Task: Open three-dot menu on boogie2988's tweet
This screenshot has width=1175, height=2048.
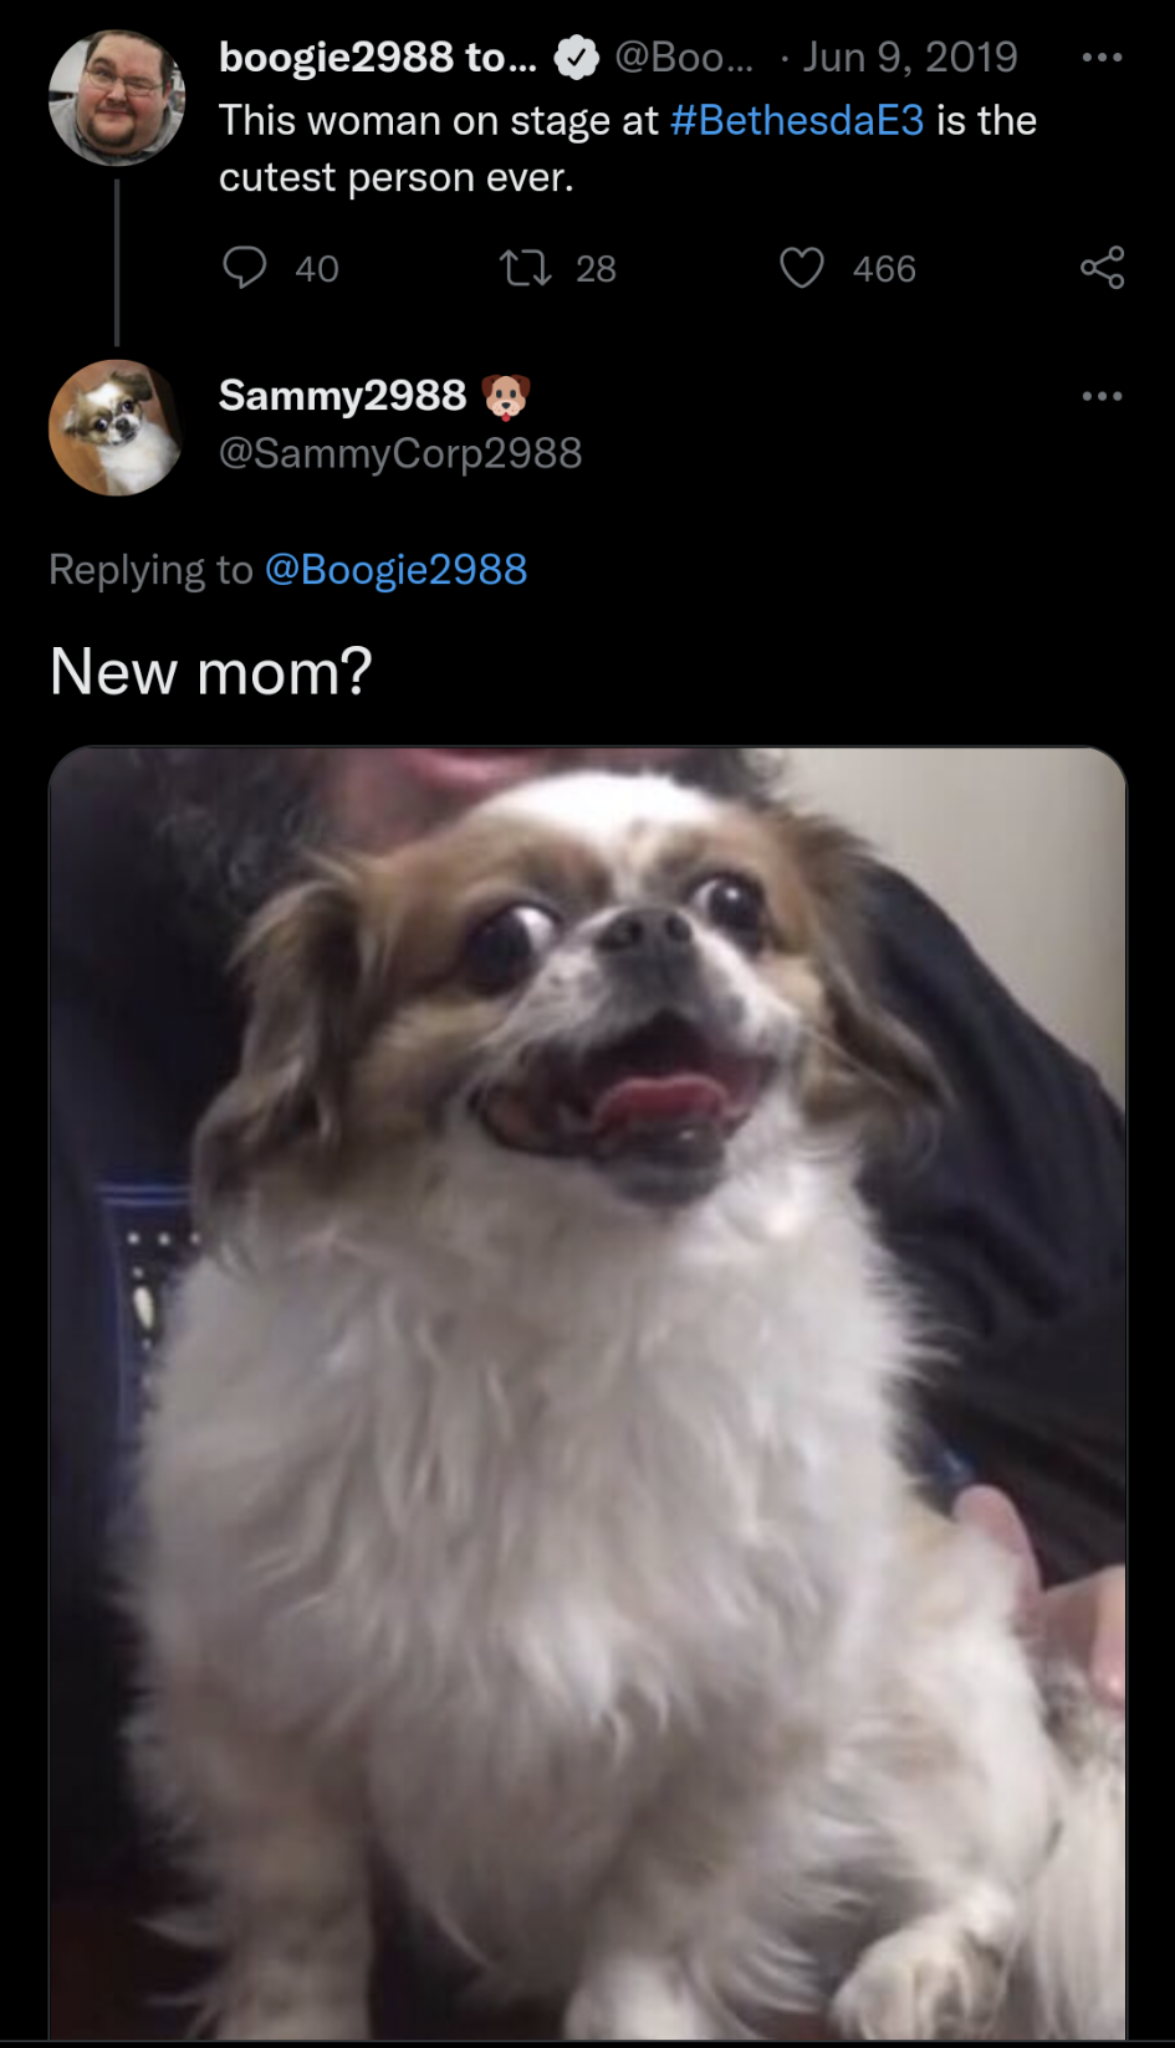Action: [x=1102, y=58]
